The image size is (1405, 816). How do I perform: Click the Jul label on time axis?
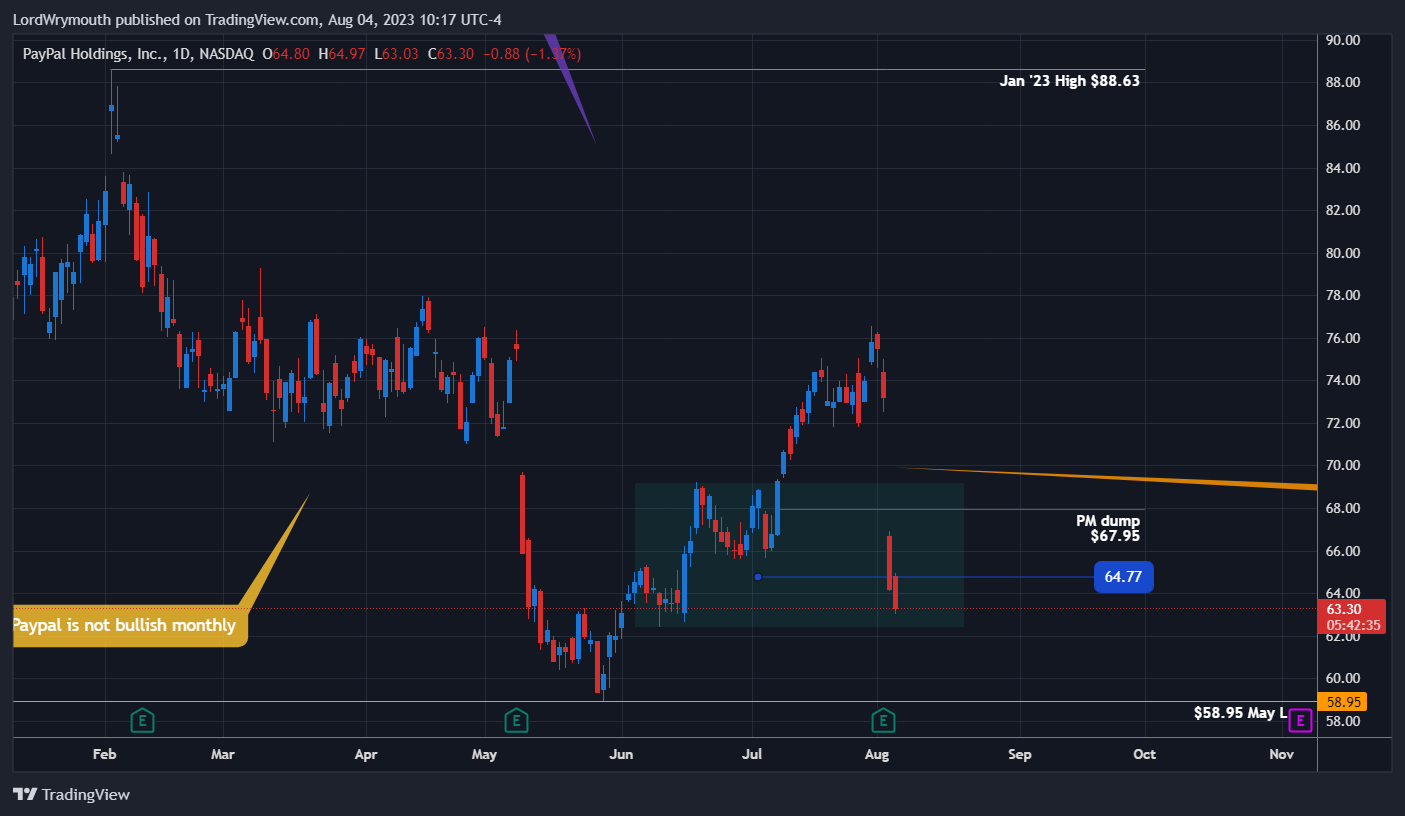point(751,754)
